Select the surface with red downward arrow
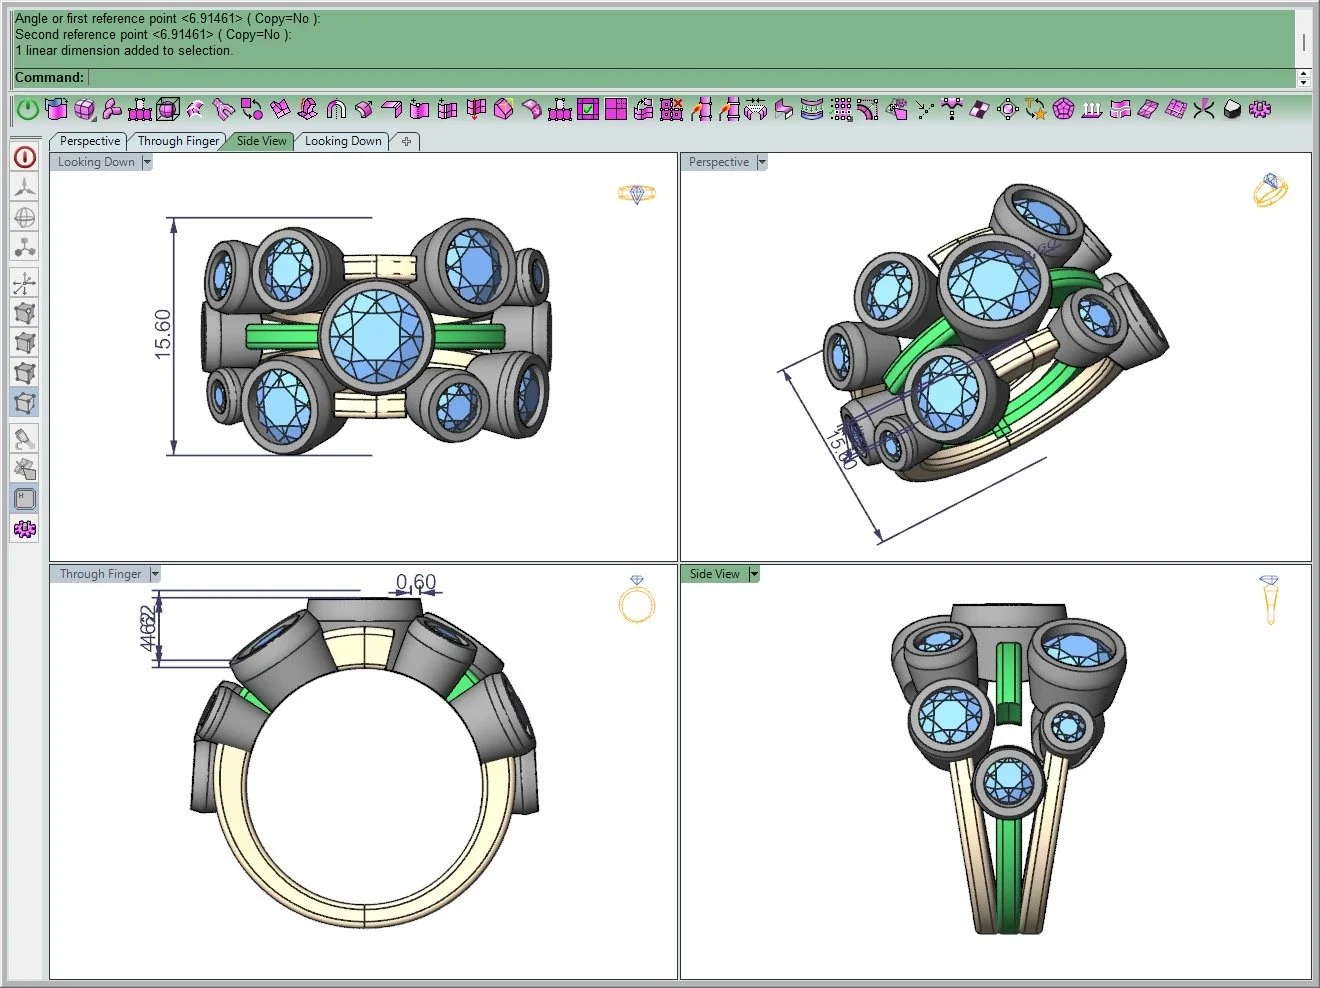Screen dimensions: 1320x988 [x=475, y=109]
